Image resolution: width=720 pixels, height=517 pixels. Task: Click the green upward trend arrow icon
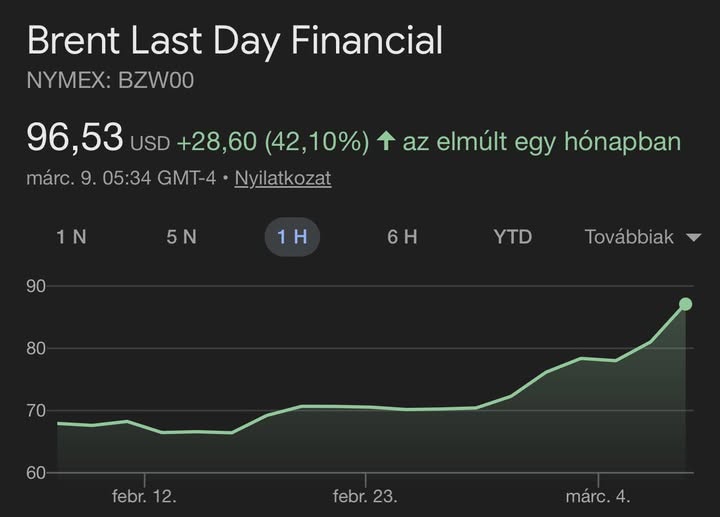click(385, 142)
